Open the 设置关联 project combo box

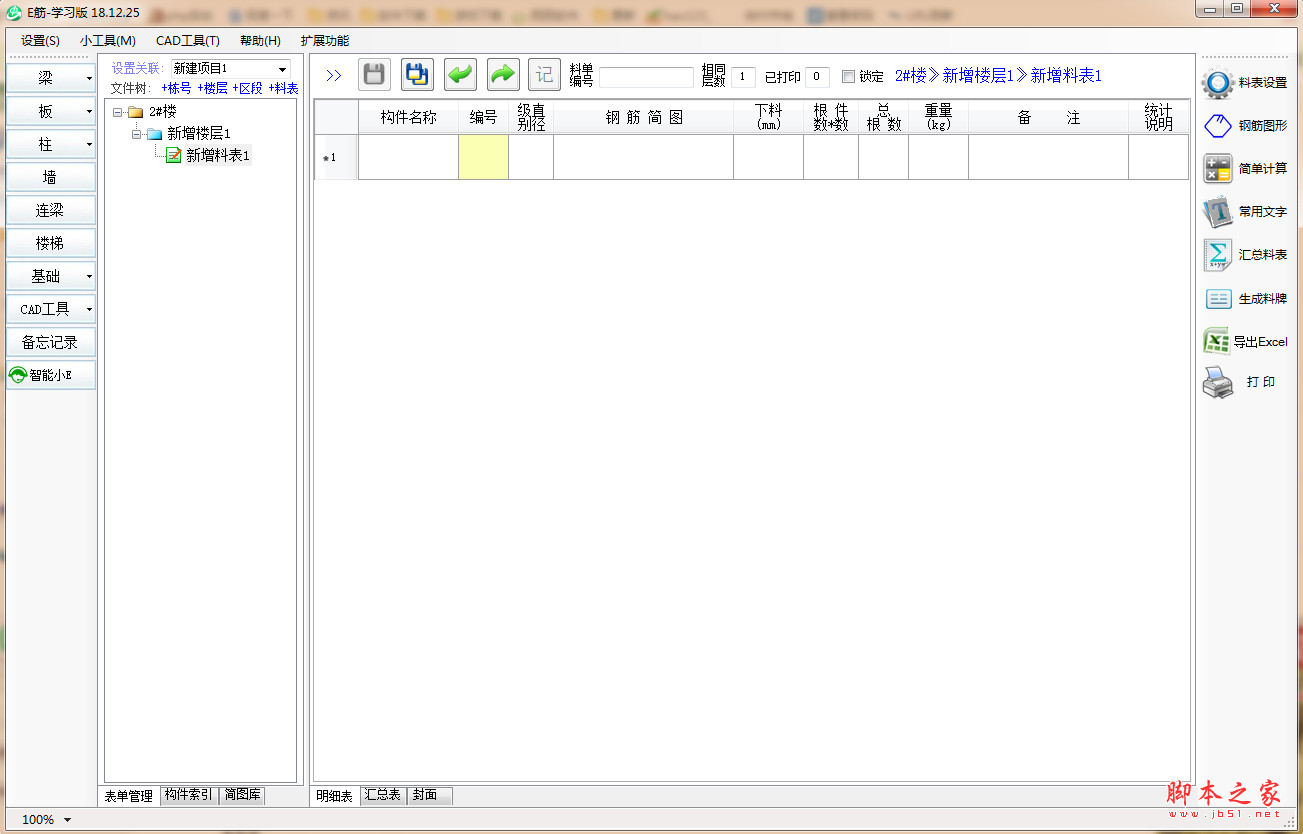(x=230, y=68)
